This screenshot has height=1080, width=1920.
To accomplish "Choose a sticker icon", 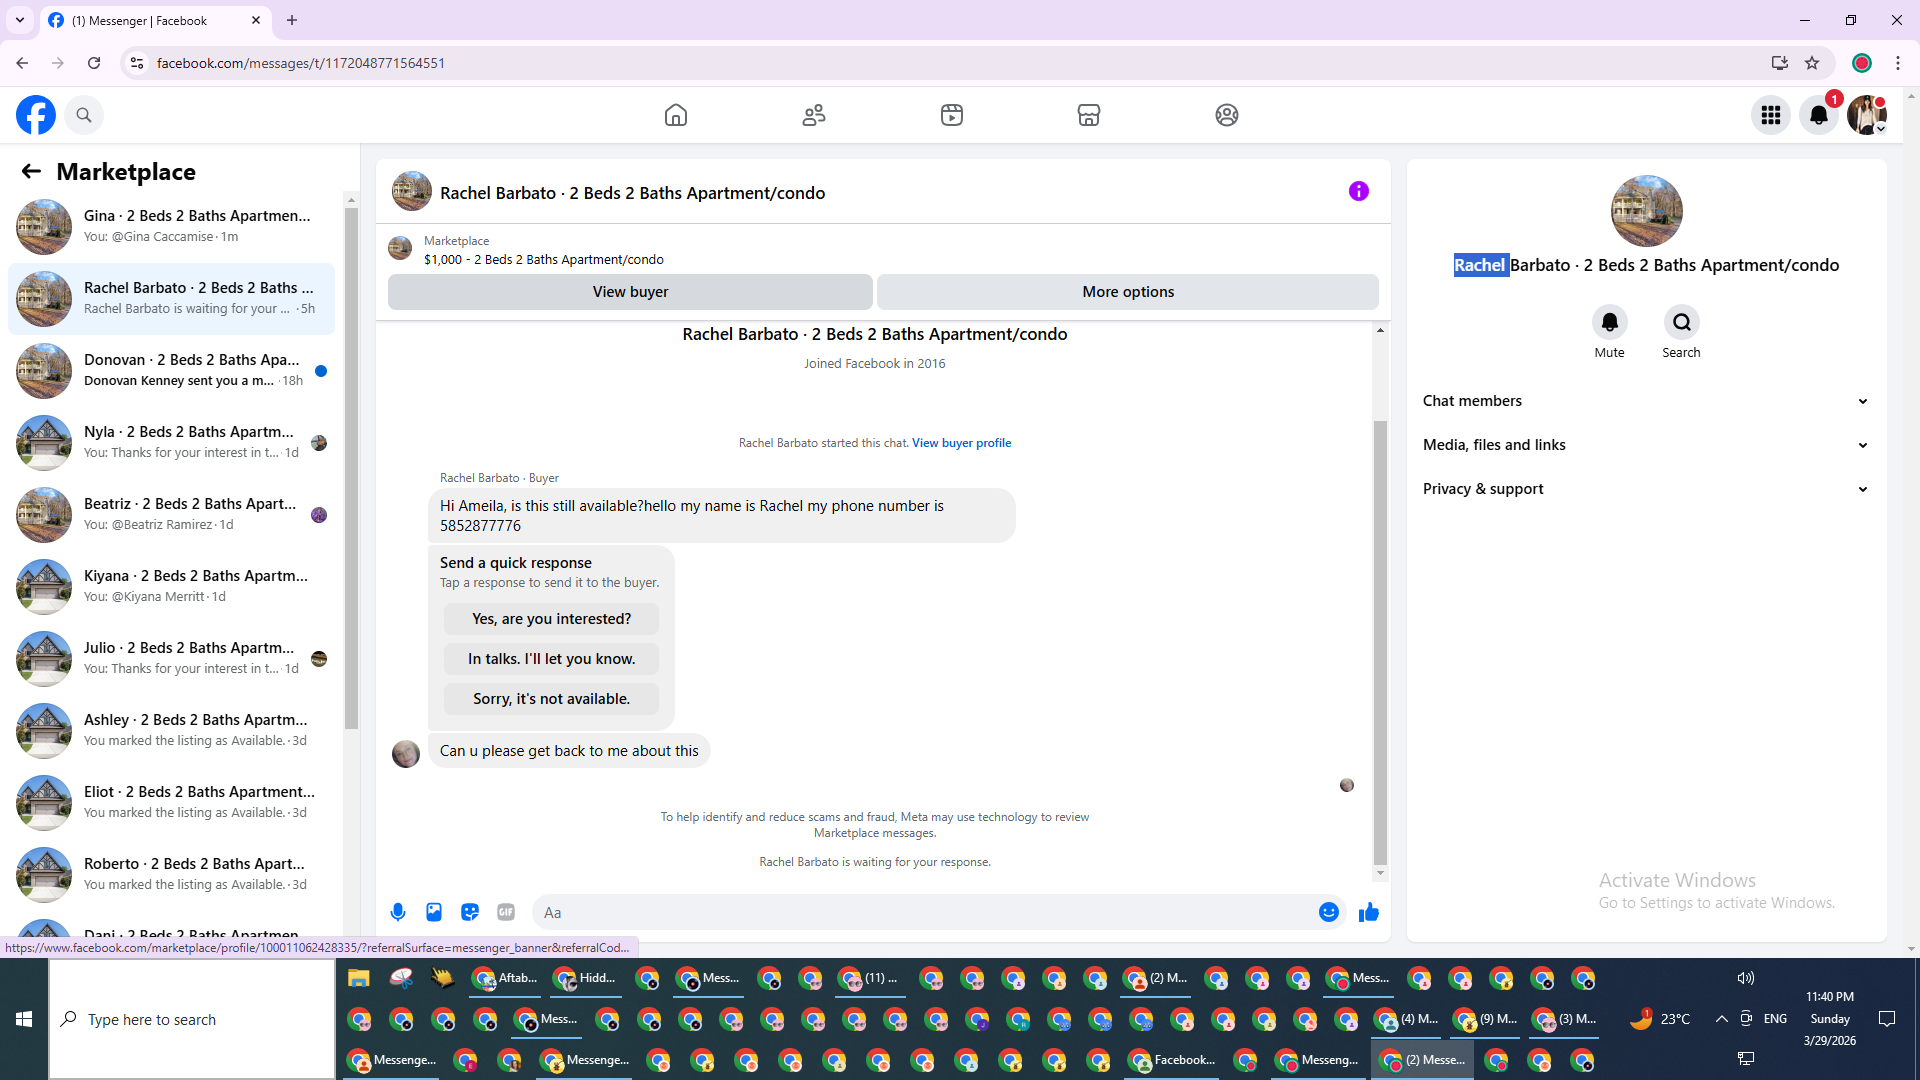I will 470,912.
